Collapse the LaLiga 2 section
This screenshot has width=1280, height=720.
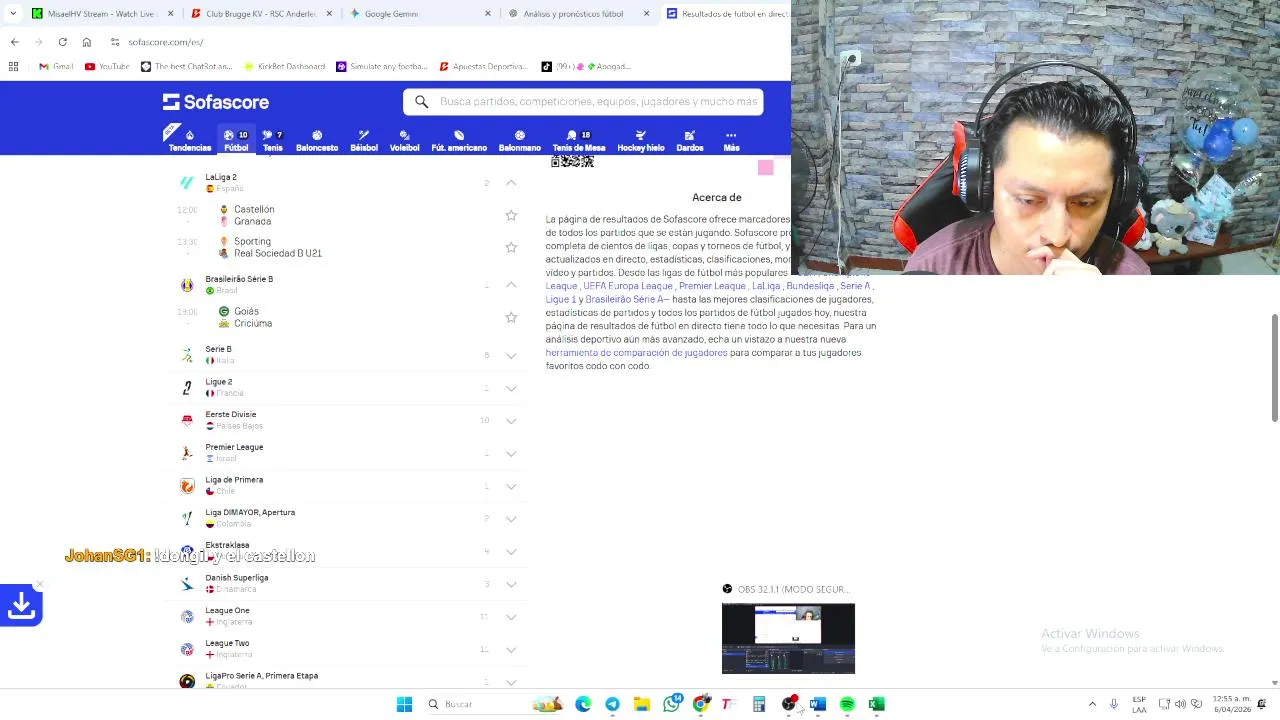(511, 183)
